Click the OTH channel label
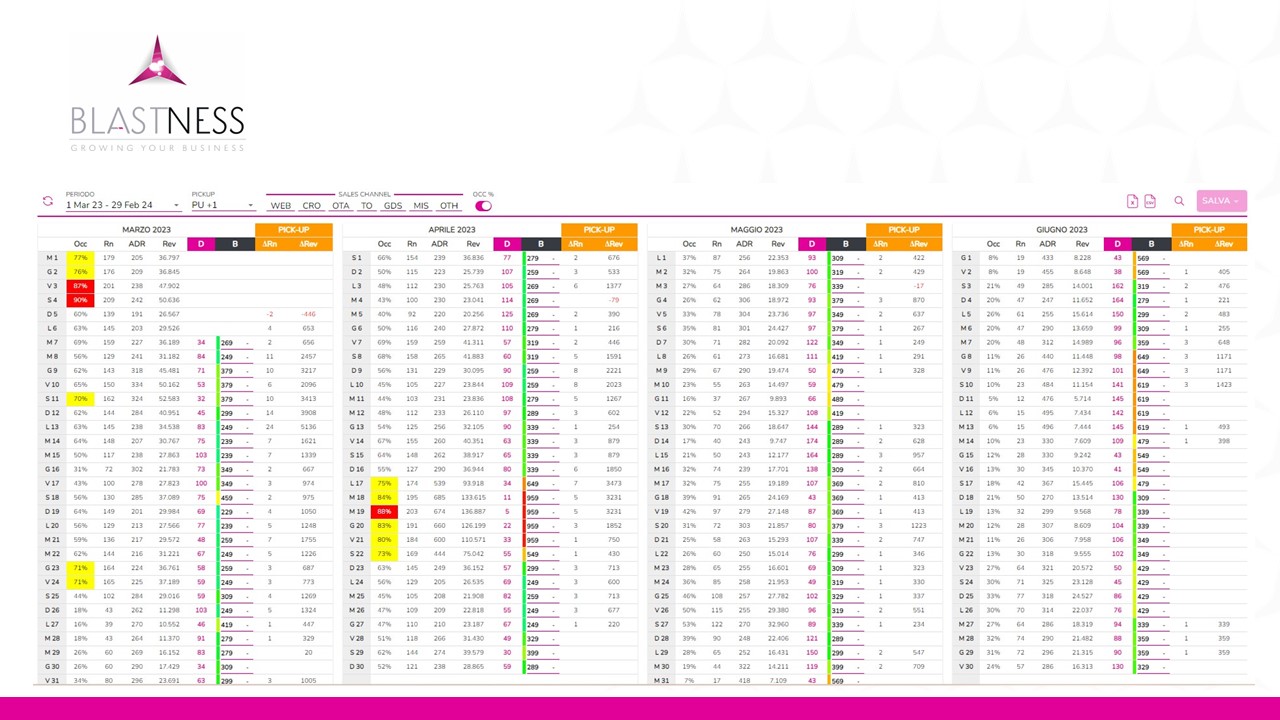This screenshot has width=1280, height=720. point(449,206)
